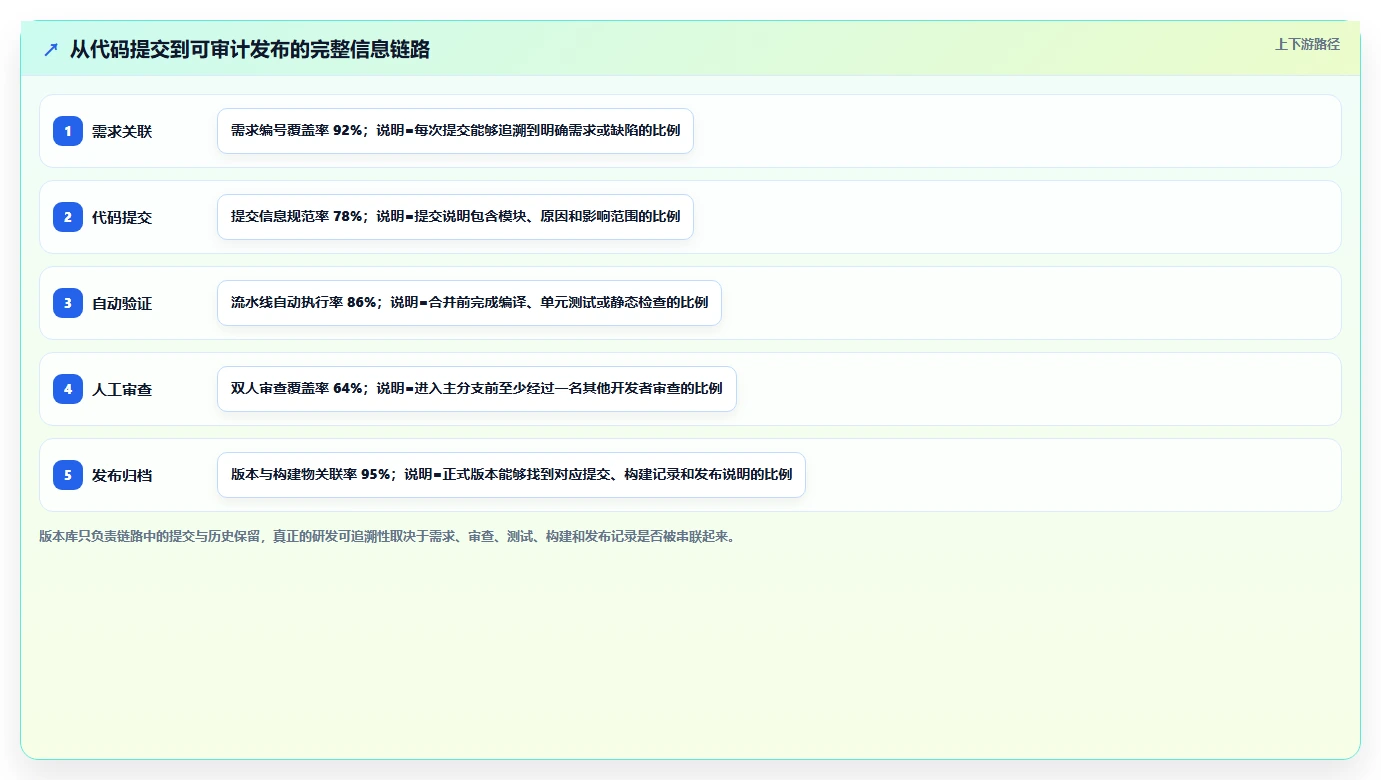Select step number 3 badge
Viewport: 1381px width, 780px height.
pyautogui.click(x=68, y=303)
